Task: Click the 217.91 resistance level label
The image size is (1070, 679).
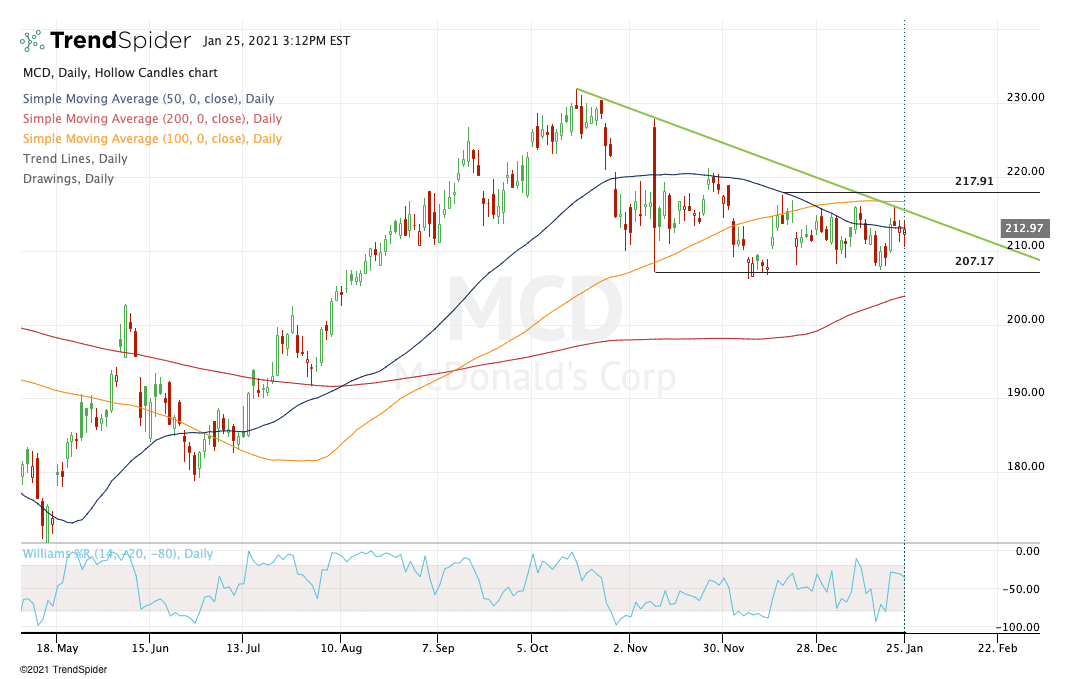Action: coord(974,182)
